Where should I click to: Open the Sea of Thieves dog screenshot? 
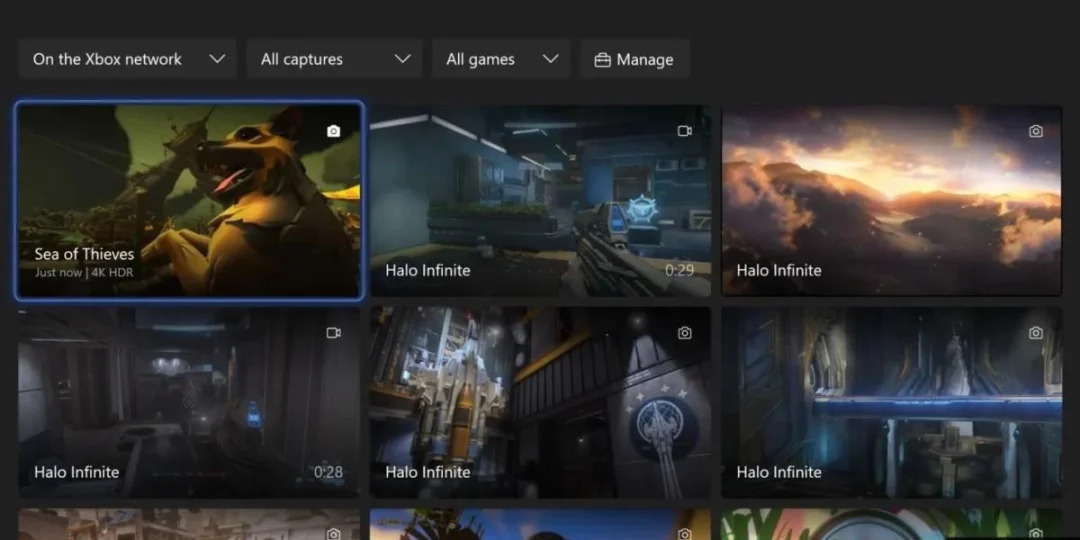click(189, 200)
